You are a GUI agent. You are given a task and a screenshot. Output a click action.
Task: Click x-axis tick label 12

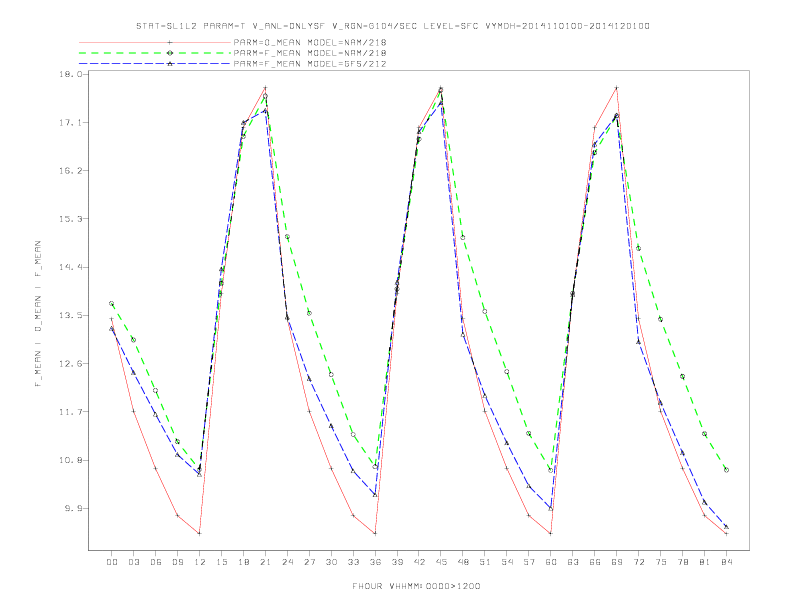200,562
